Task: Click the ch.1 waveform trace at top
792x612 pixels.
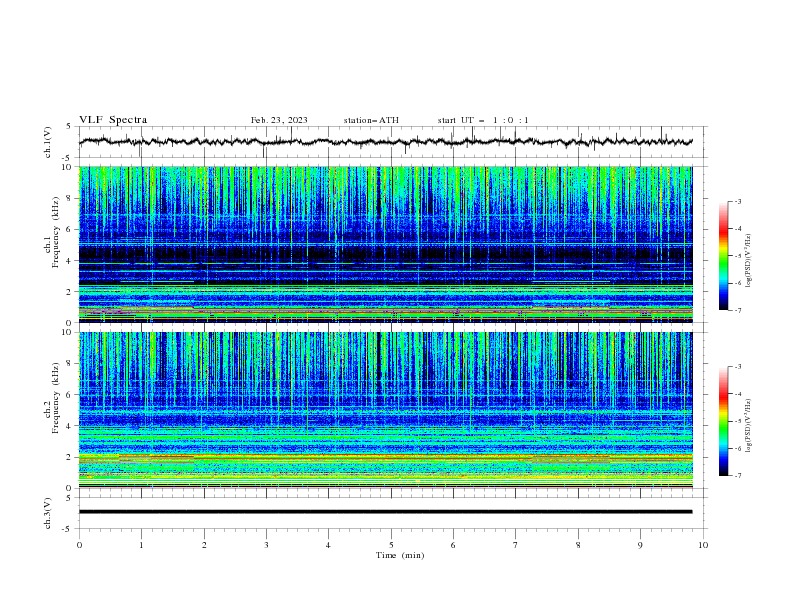Action: coord(385,142)
